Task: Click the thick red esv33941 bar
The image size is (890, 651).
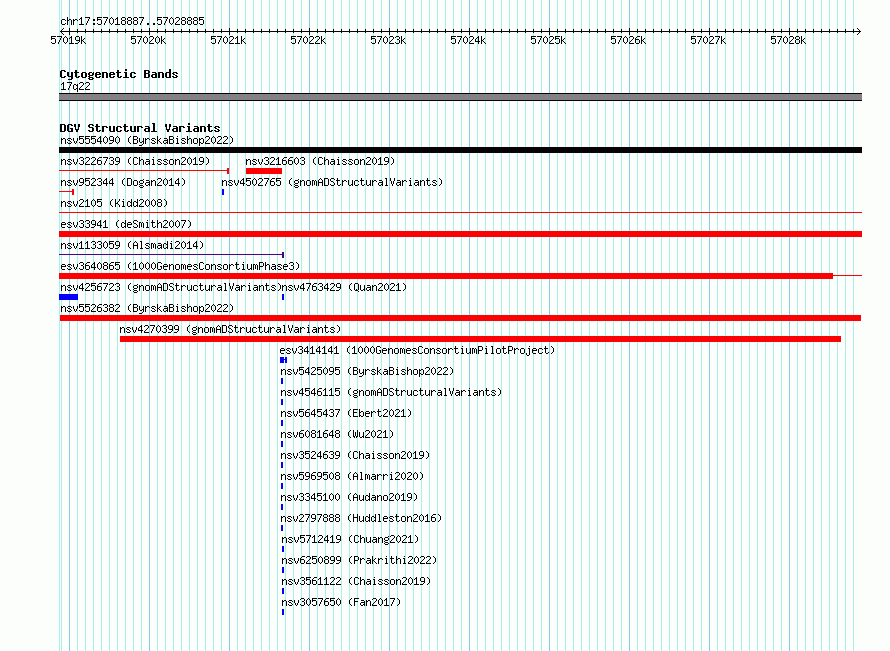Action: pyautogui.click(x=460, y=234)
